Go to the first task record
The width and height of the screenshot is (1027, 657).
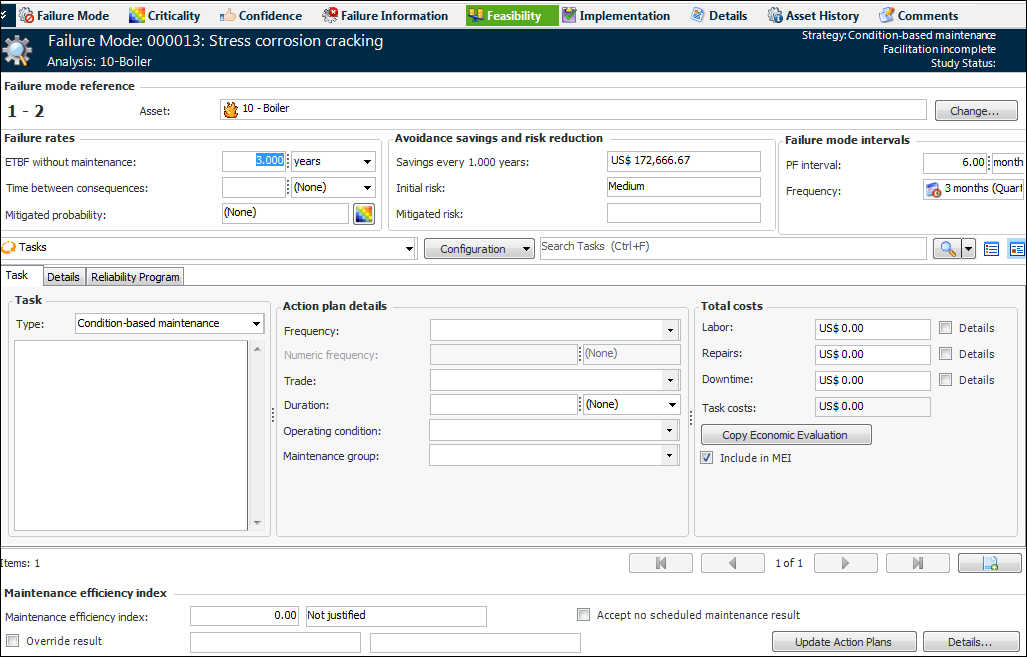point(660,563)
